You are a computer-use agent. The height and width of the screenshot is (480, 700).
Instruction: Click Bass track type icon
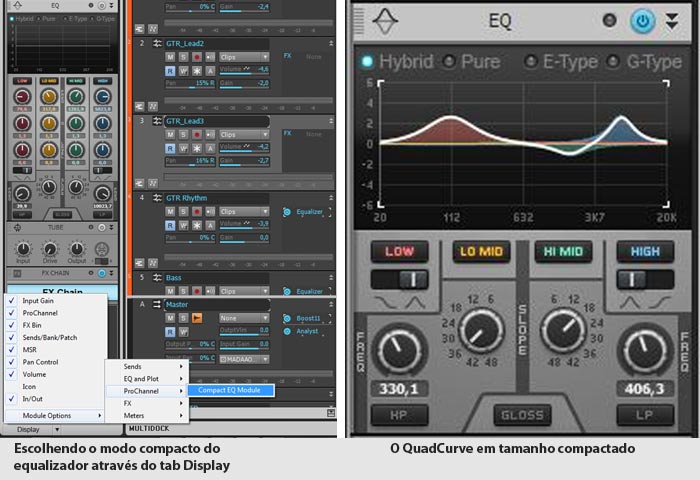[157, 277]
